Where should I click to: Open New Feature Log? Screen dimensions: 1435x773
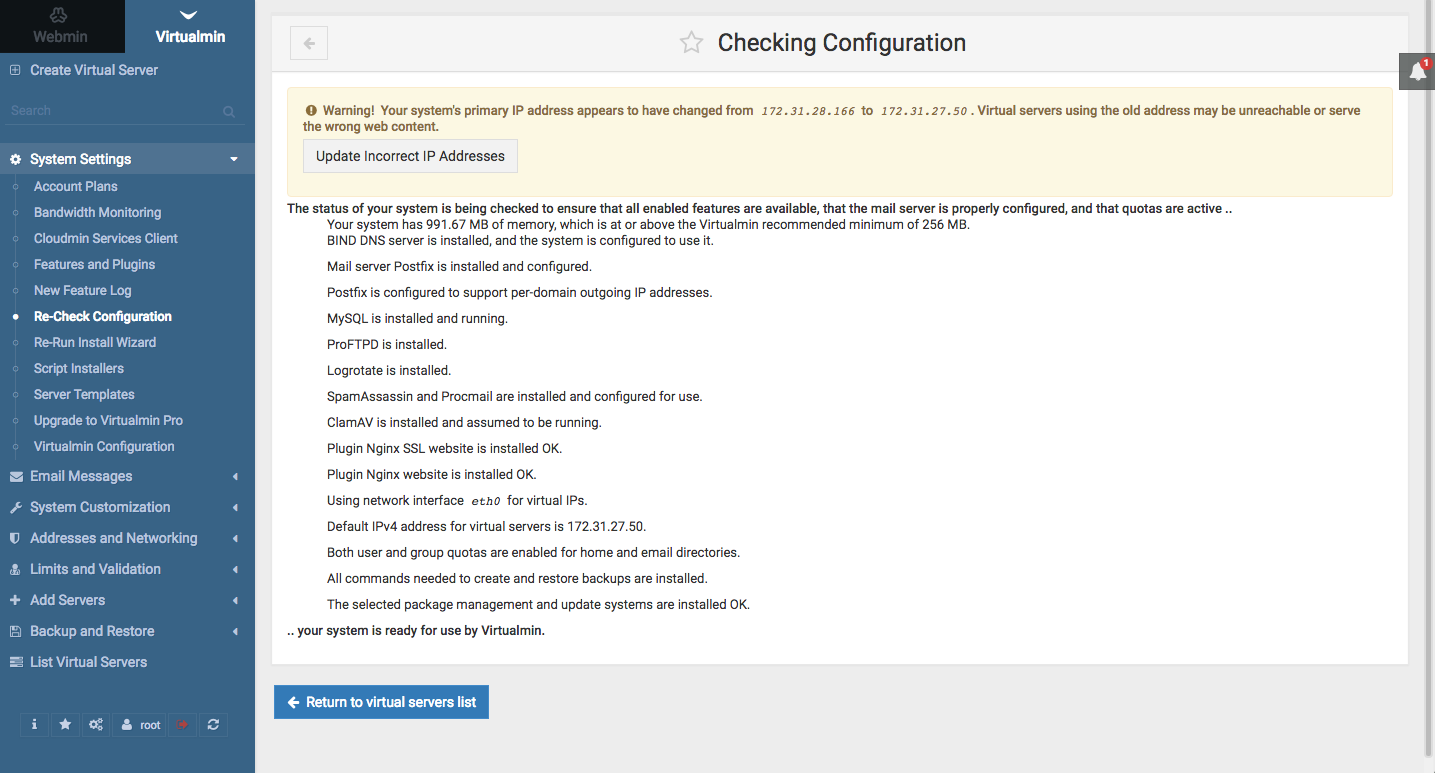pos(82,290)
